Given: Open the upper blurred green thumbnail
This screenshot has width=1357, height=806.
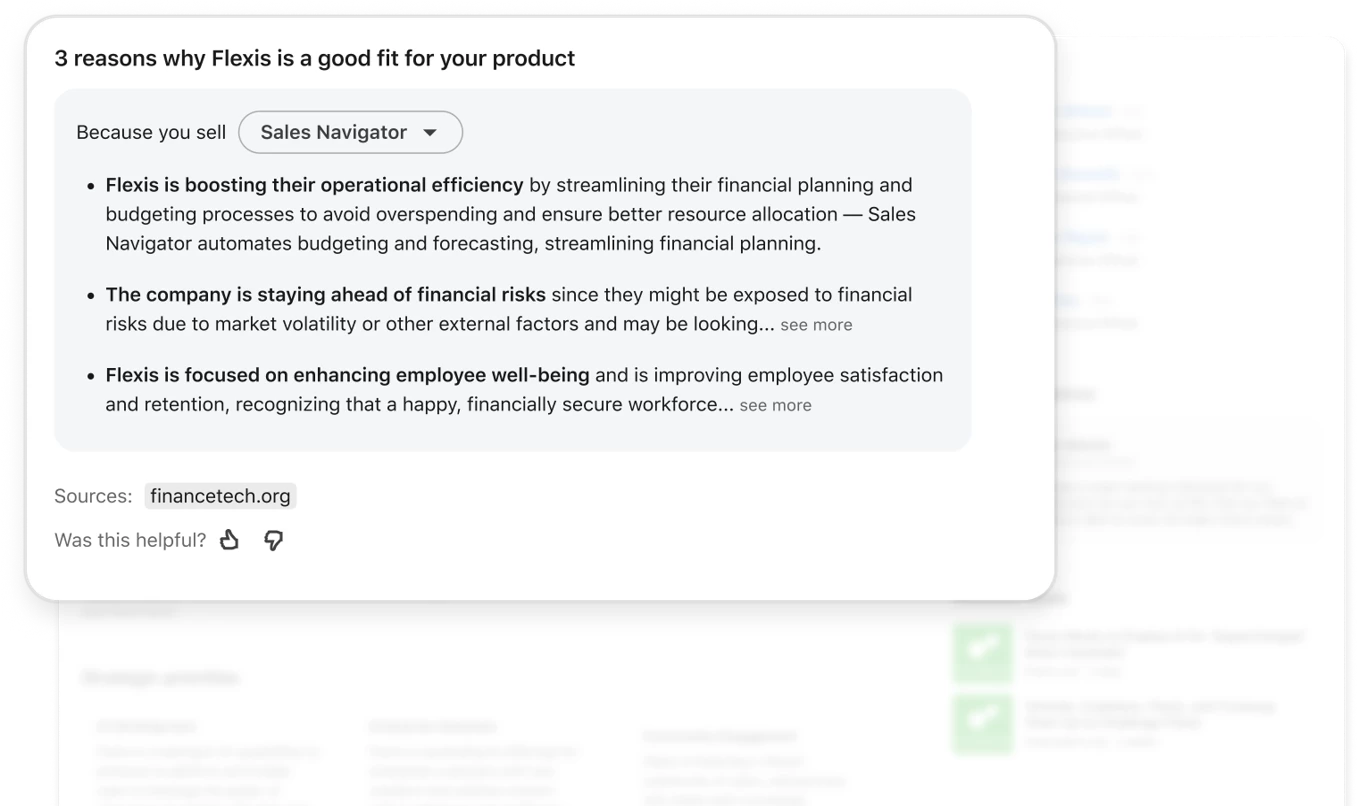Looking at the screenshot, I should 983,653.
